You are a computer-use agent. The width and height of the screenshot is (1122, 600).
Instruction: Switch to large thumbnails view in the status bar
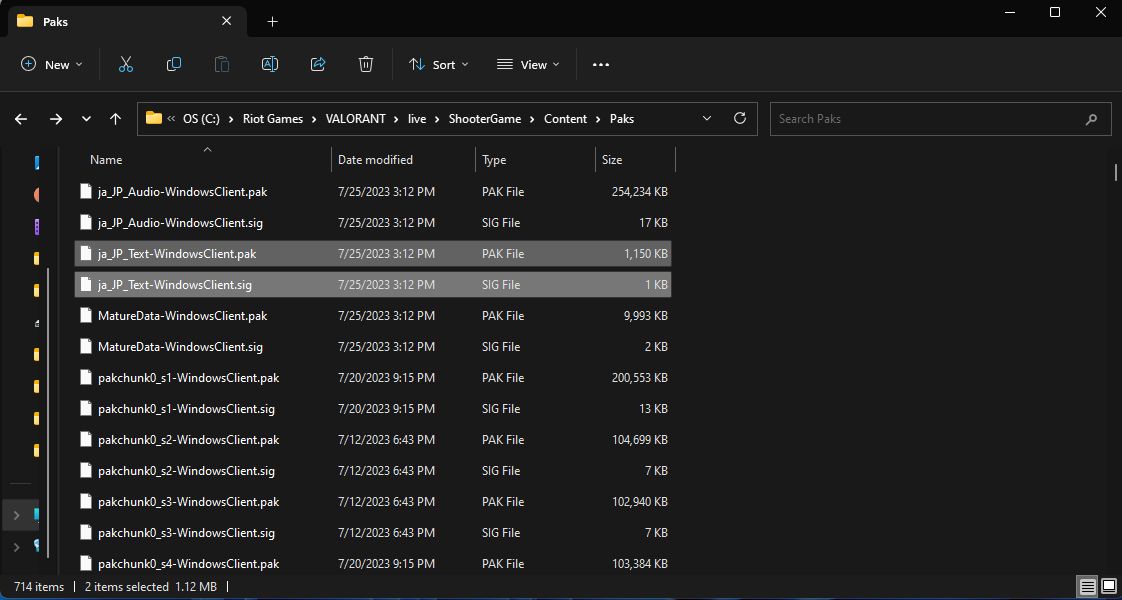tap(1108, 587)
